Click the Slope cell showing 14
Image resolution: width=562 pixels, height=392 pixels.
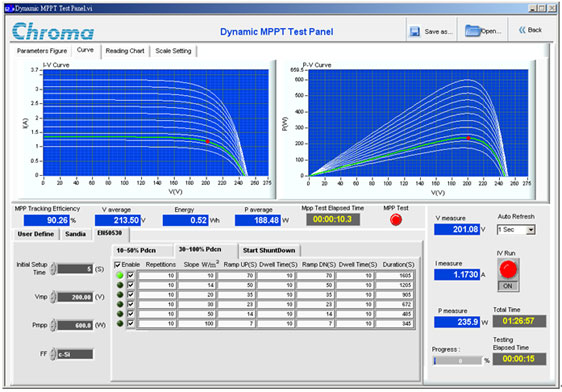(x=197, y=285)
